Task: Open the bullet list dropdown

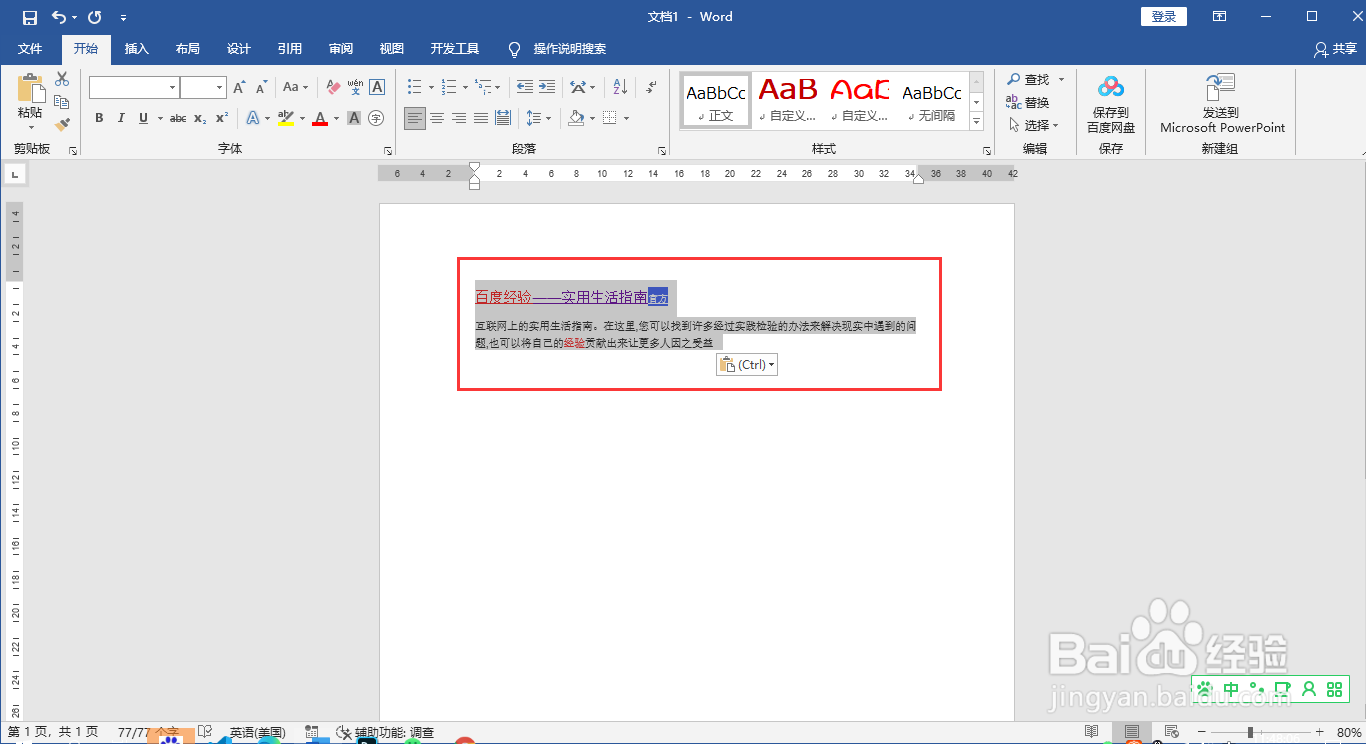Action: (431, 87)
